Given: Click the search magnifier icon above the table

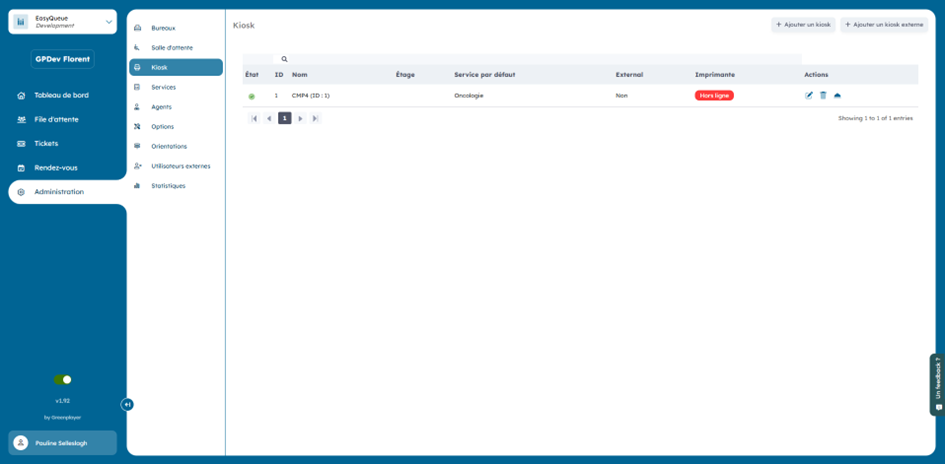Looking at the screenshot, I should click(x=284, y=59).
